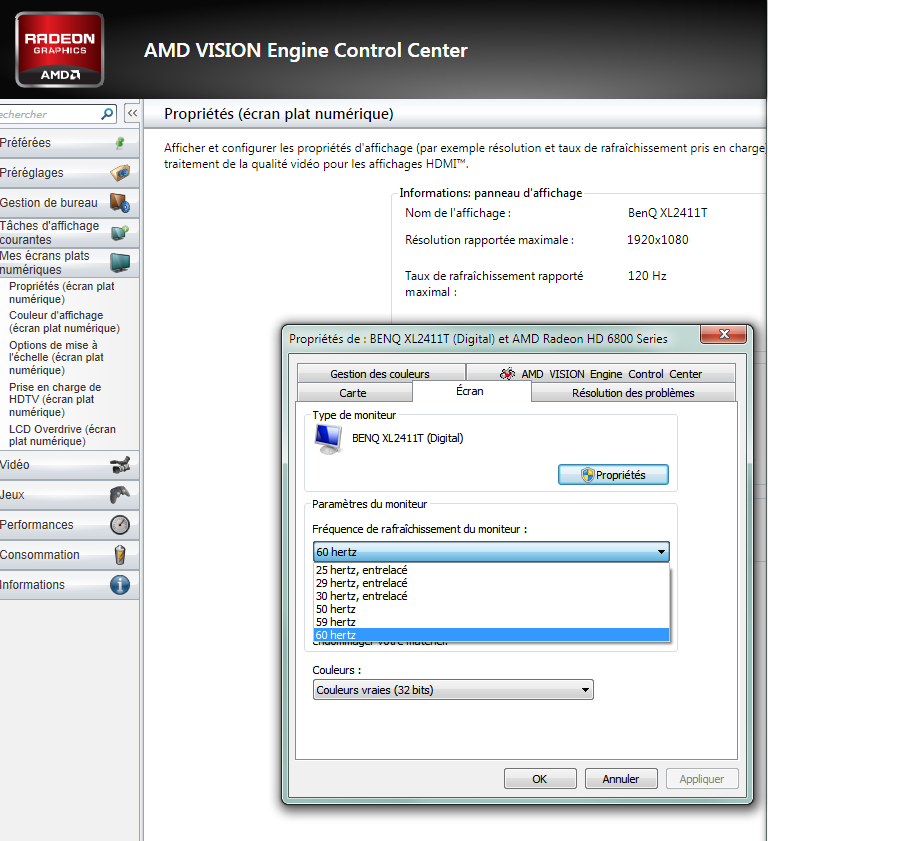Viewport: 915px width, 841px height.
Task: Open Résolution des problèmes tab
Action: click(632, 393)
